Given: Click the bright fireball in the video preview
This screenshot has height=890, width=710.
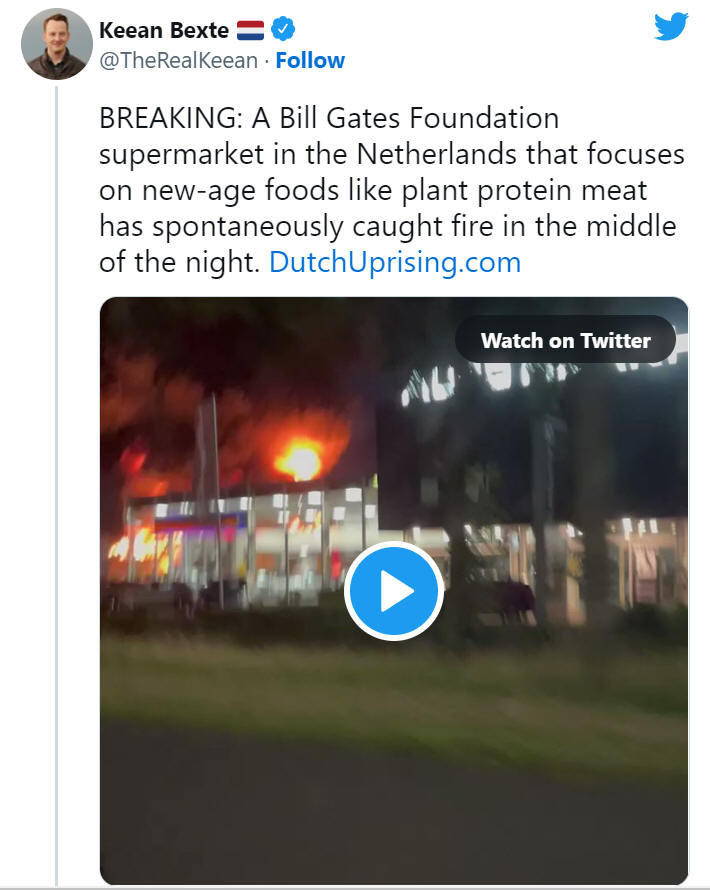Looking at the screenshot, I should [x=299, y=460].
